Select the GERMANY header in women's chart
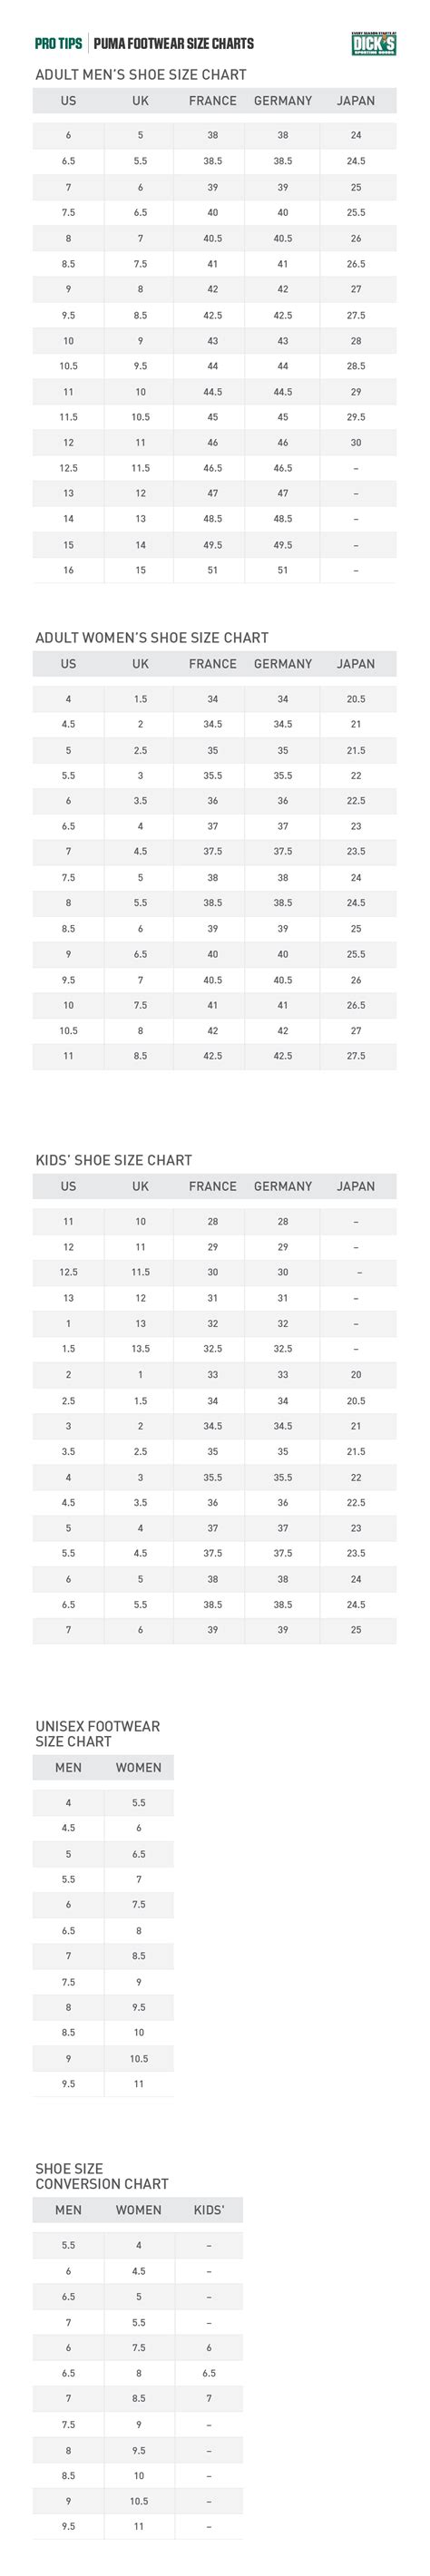Image resolution: width=430 pixels, height=2576 pixels. 283,664
